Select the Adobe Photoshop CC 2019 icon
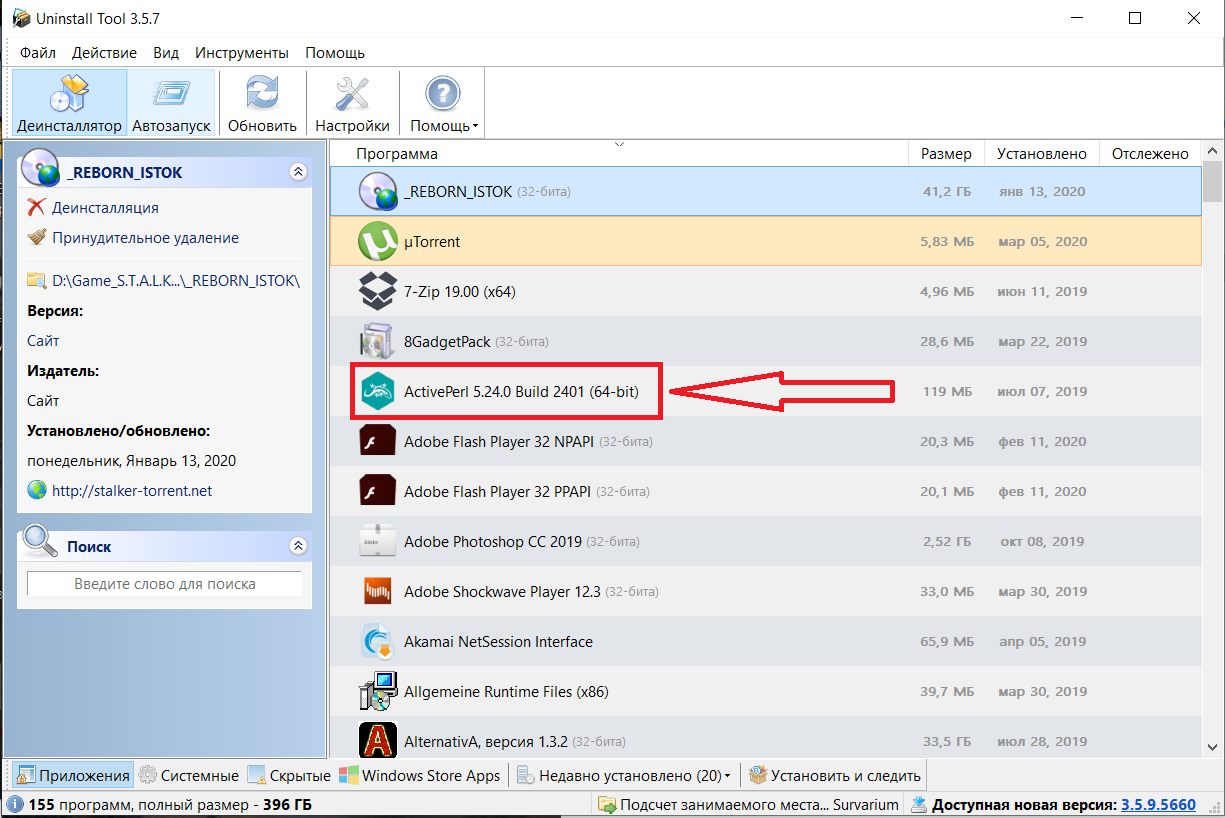The width and height of the screenshot is (1225, 818). 378,541
